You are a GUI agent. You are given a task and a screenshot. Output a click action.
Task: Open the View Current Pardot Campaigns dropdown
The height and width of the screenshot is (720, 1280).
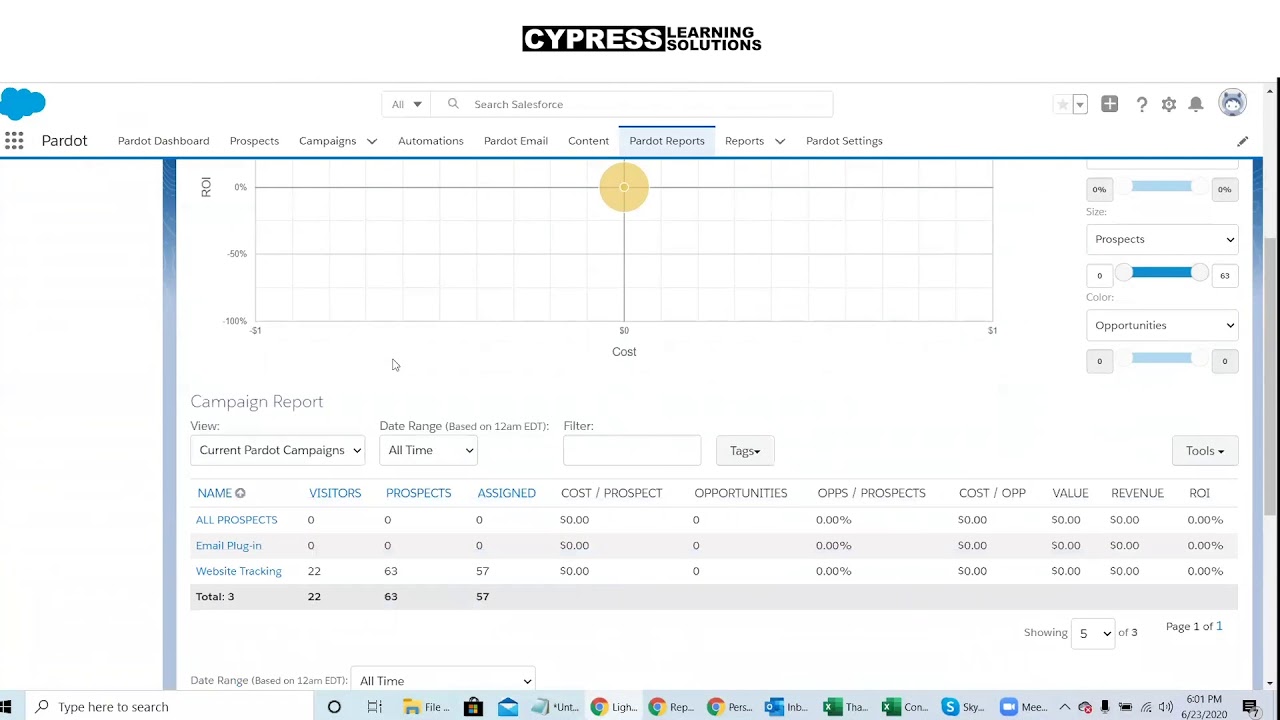(x=278, y=450)
